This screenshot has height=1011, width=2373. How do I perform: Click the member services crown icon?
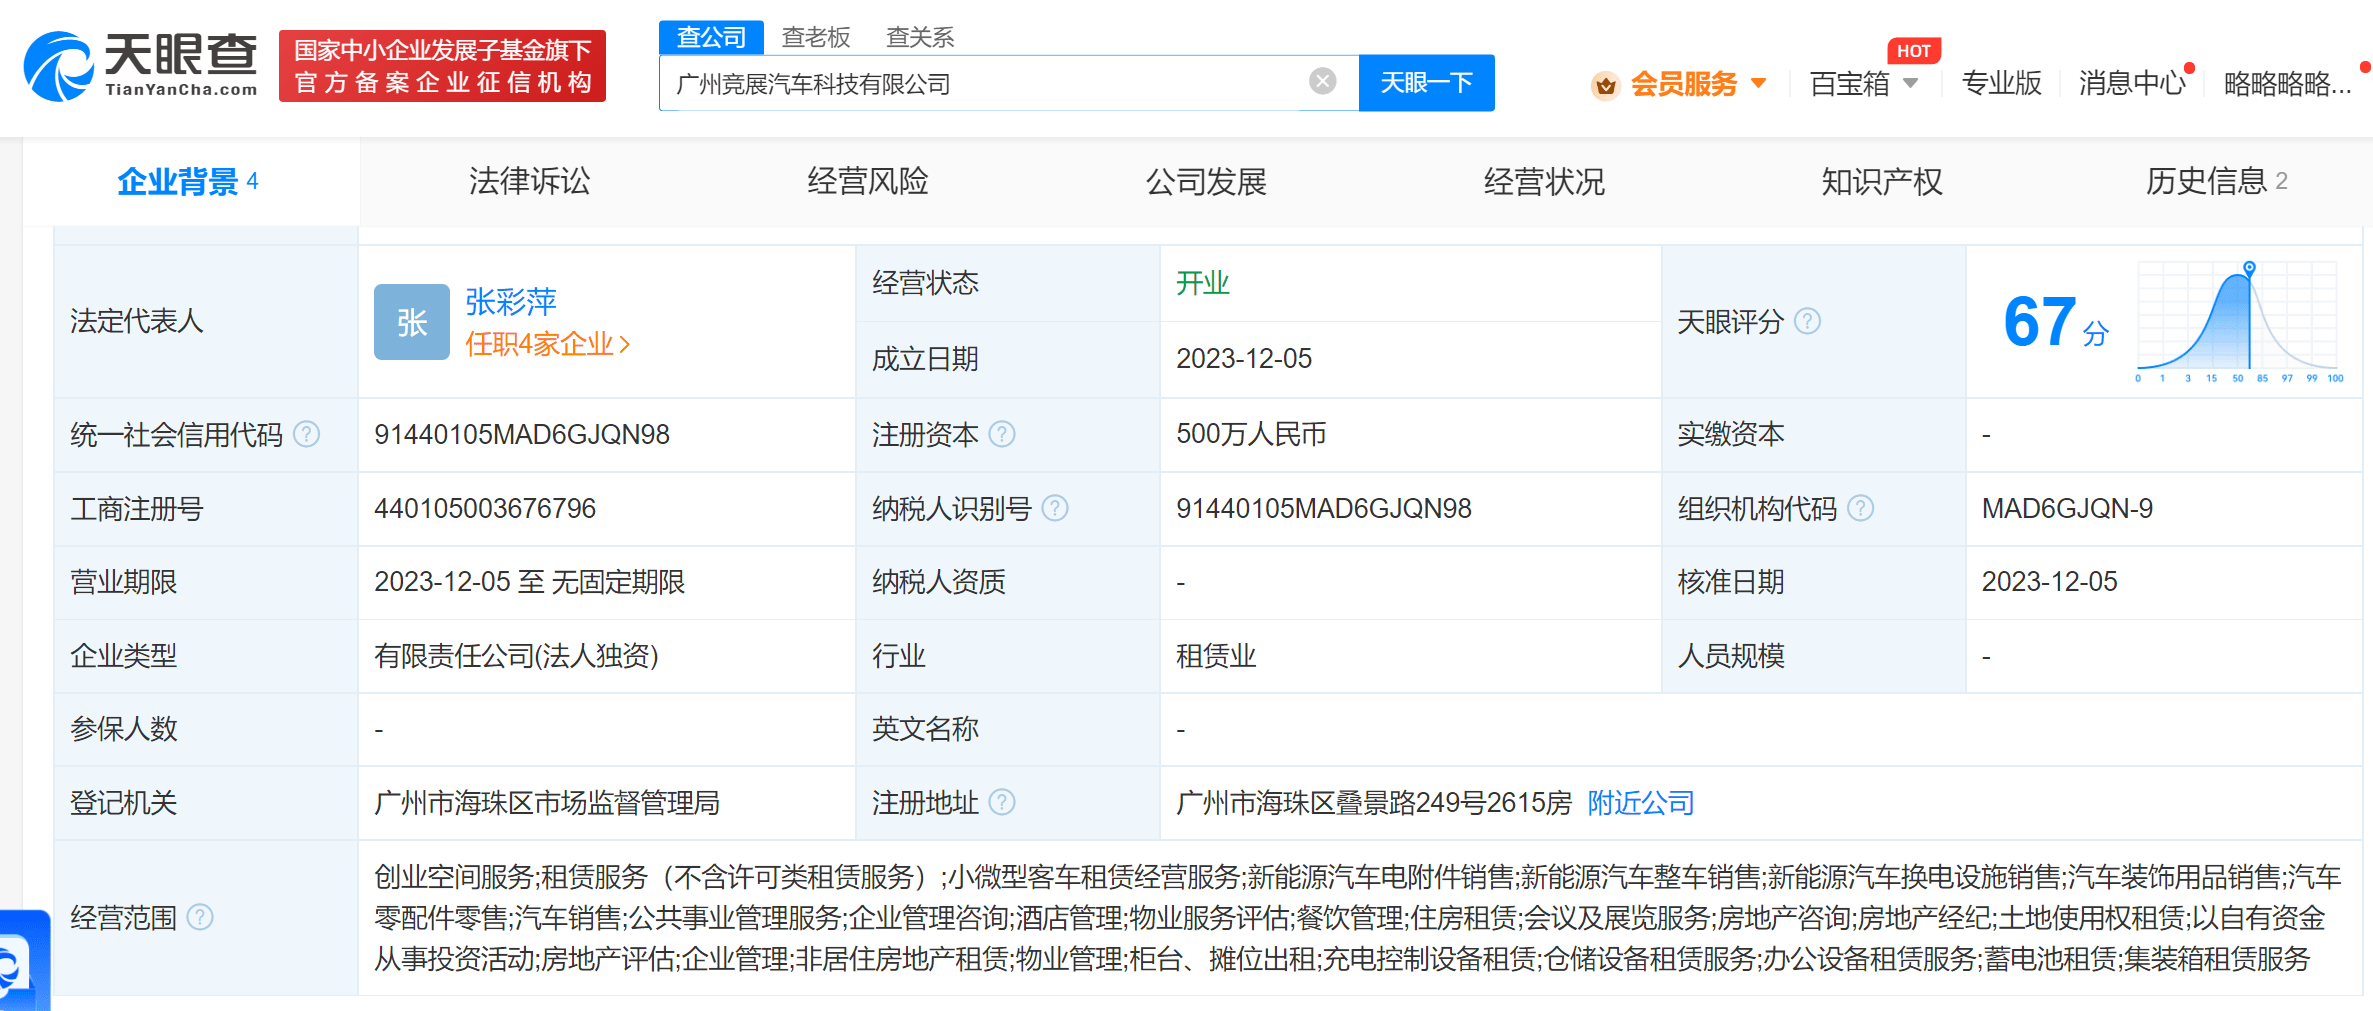tap(1606, 85)
